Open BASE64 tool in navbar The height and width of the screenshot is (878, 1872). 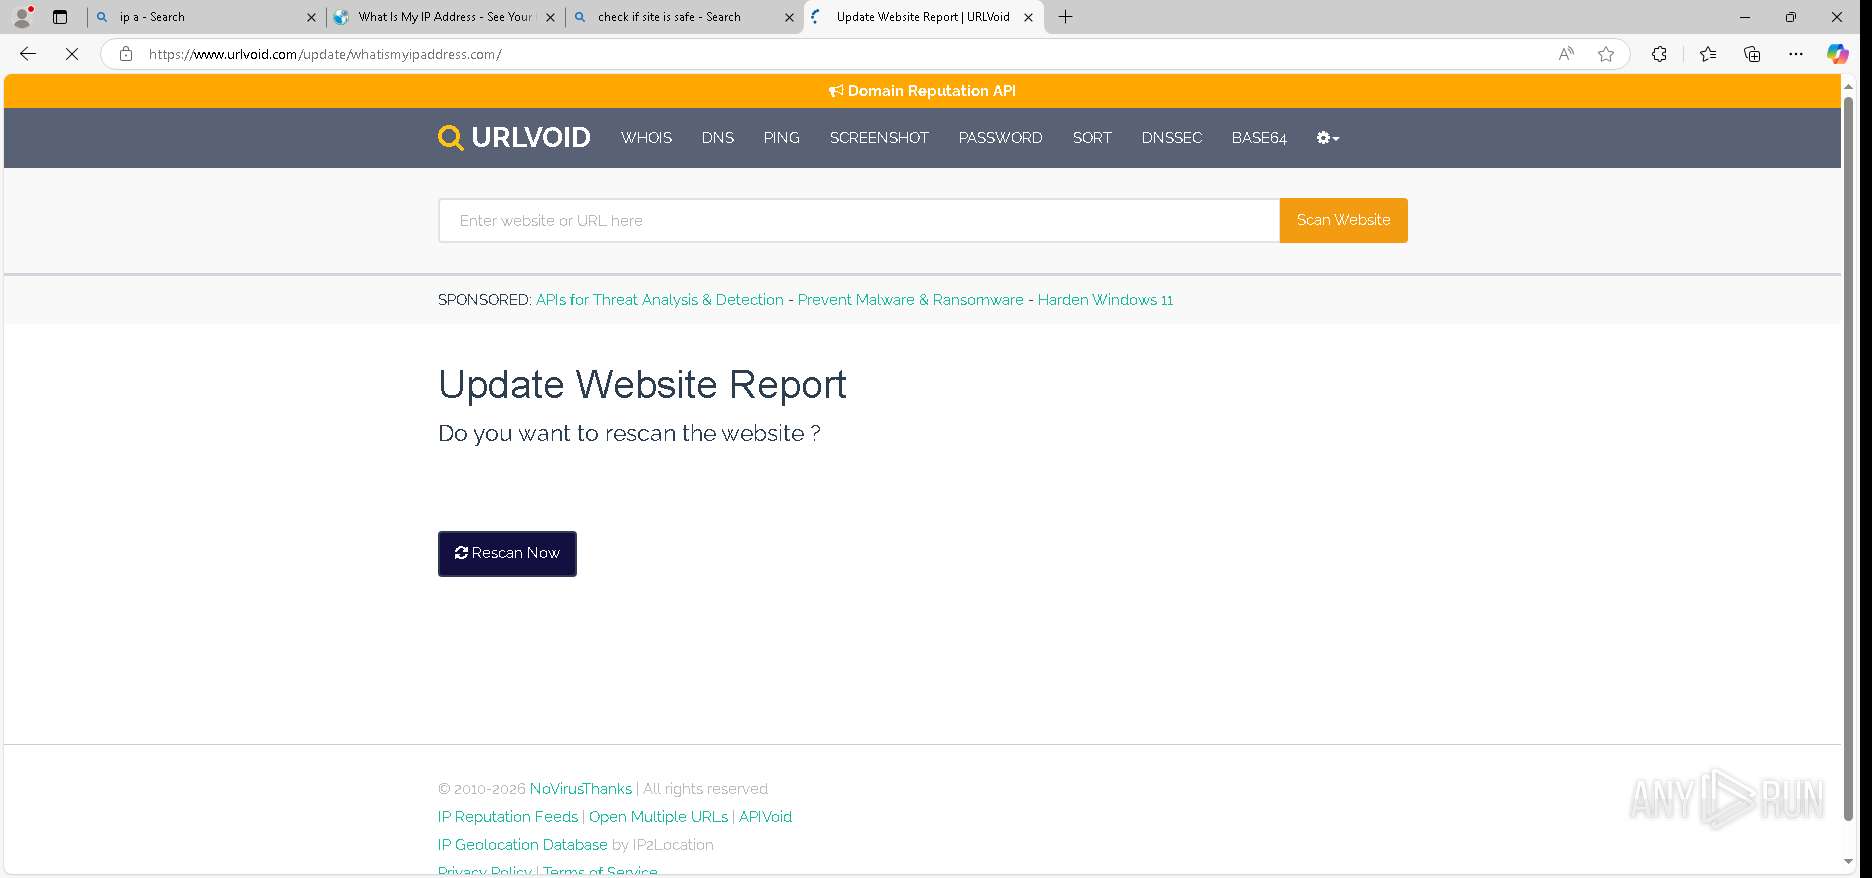point(1259,138)
